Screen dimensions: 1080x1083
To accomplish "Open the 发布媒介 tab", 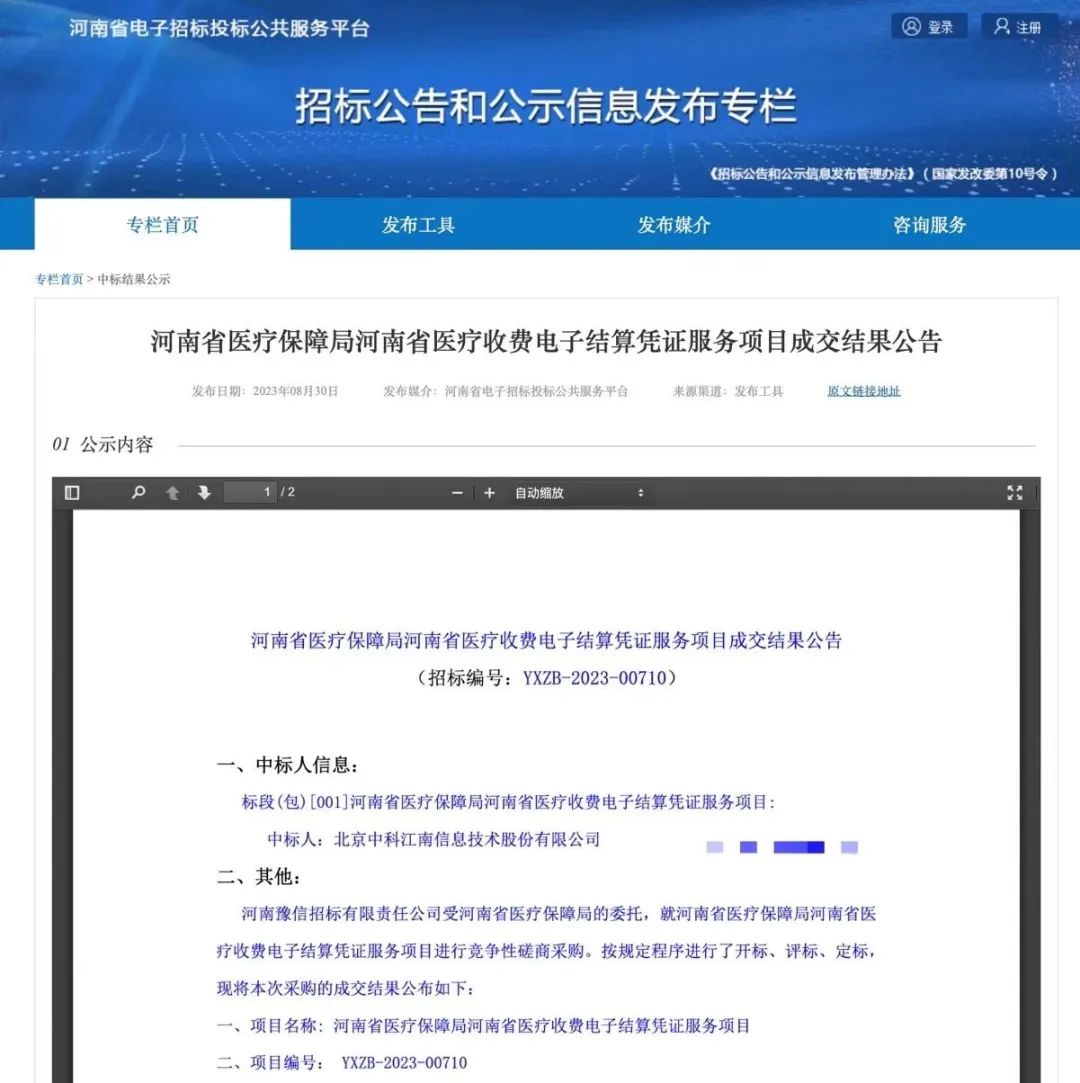I will [674, 224].
